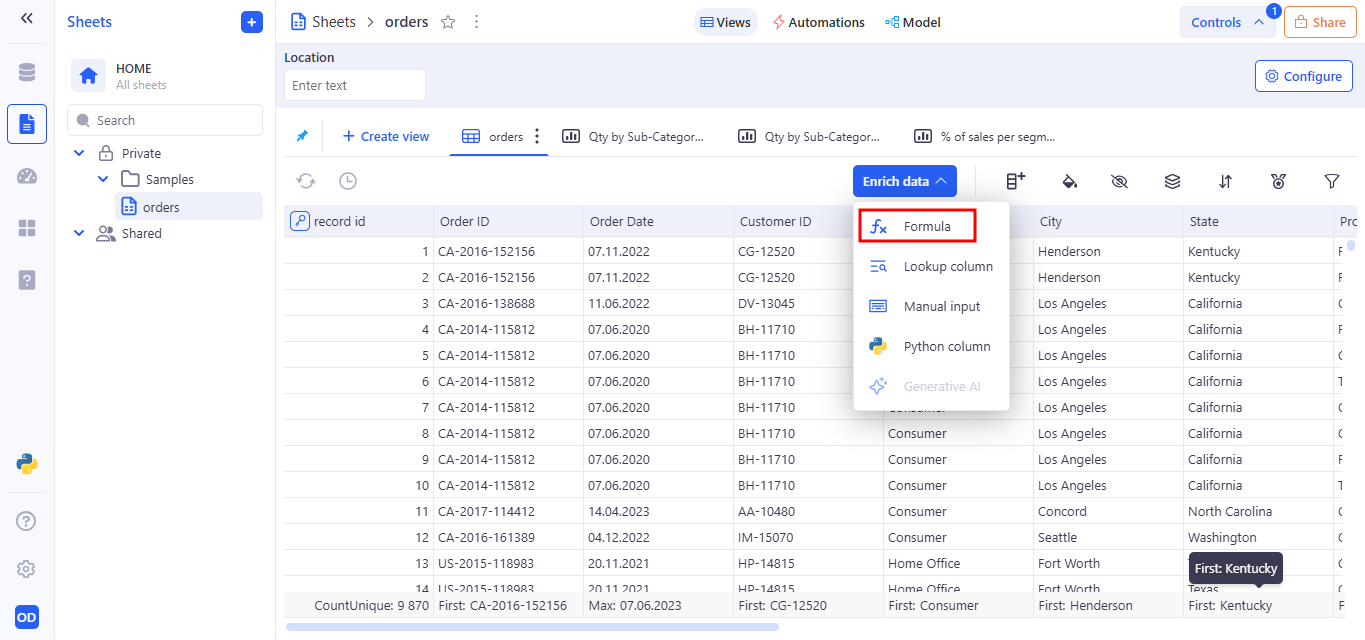Screen dimensions: 1365x640
Task: Click the Location text input field
Action: 355,85
